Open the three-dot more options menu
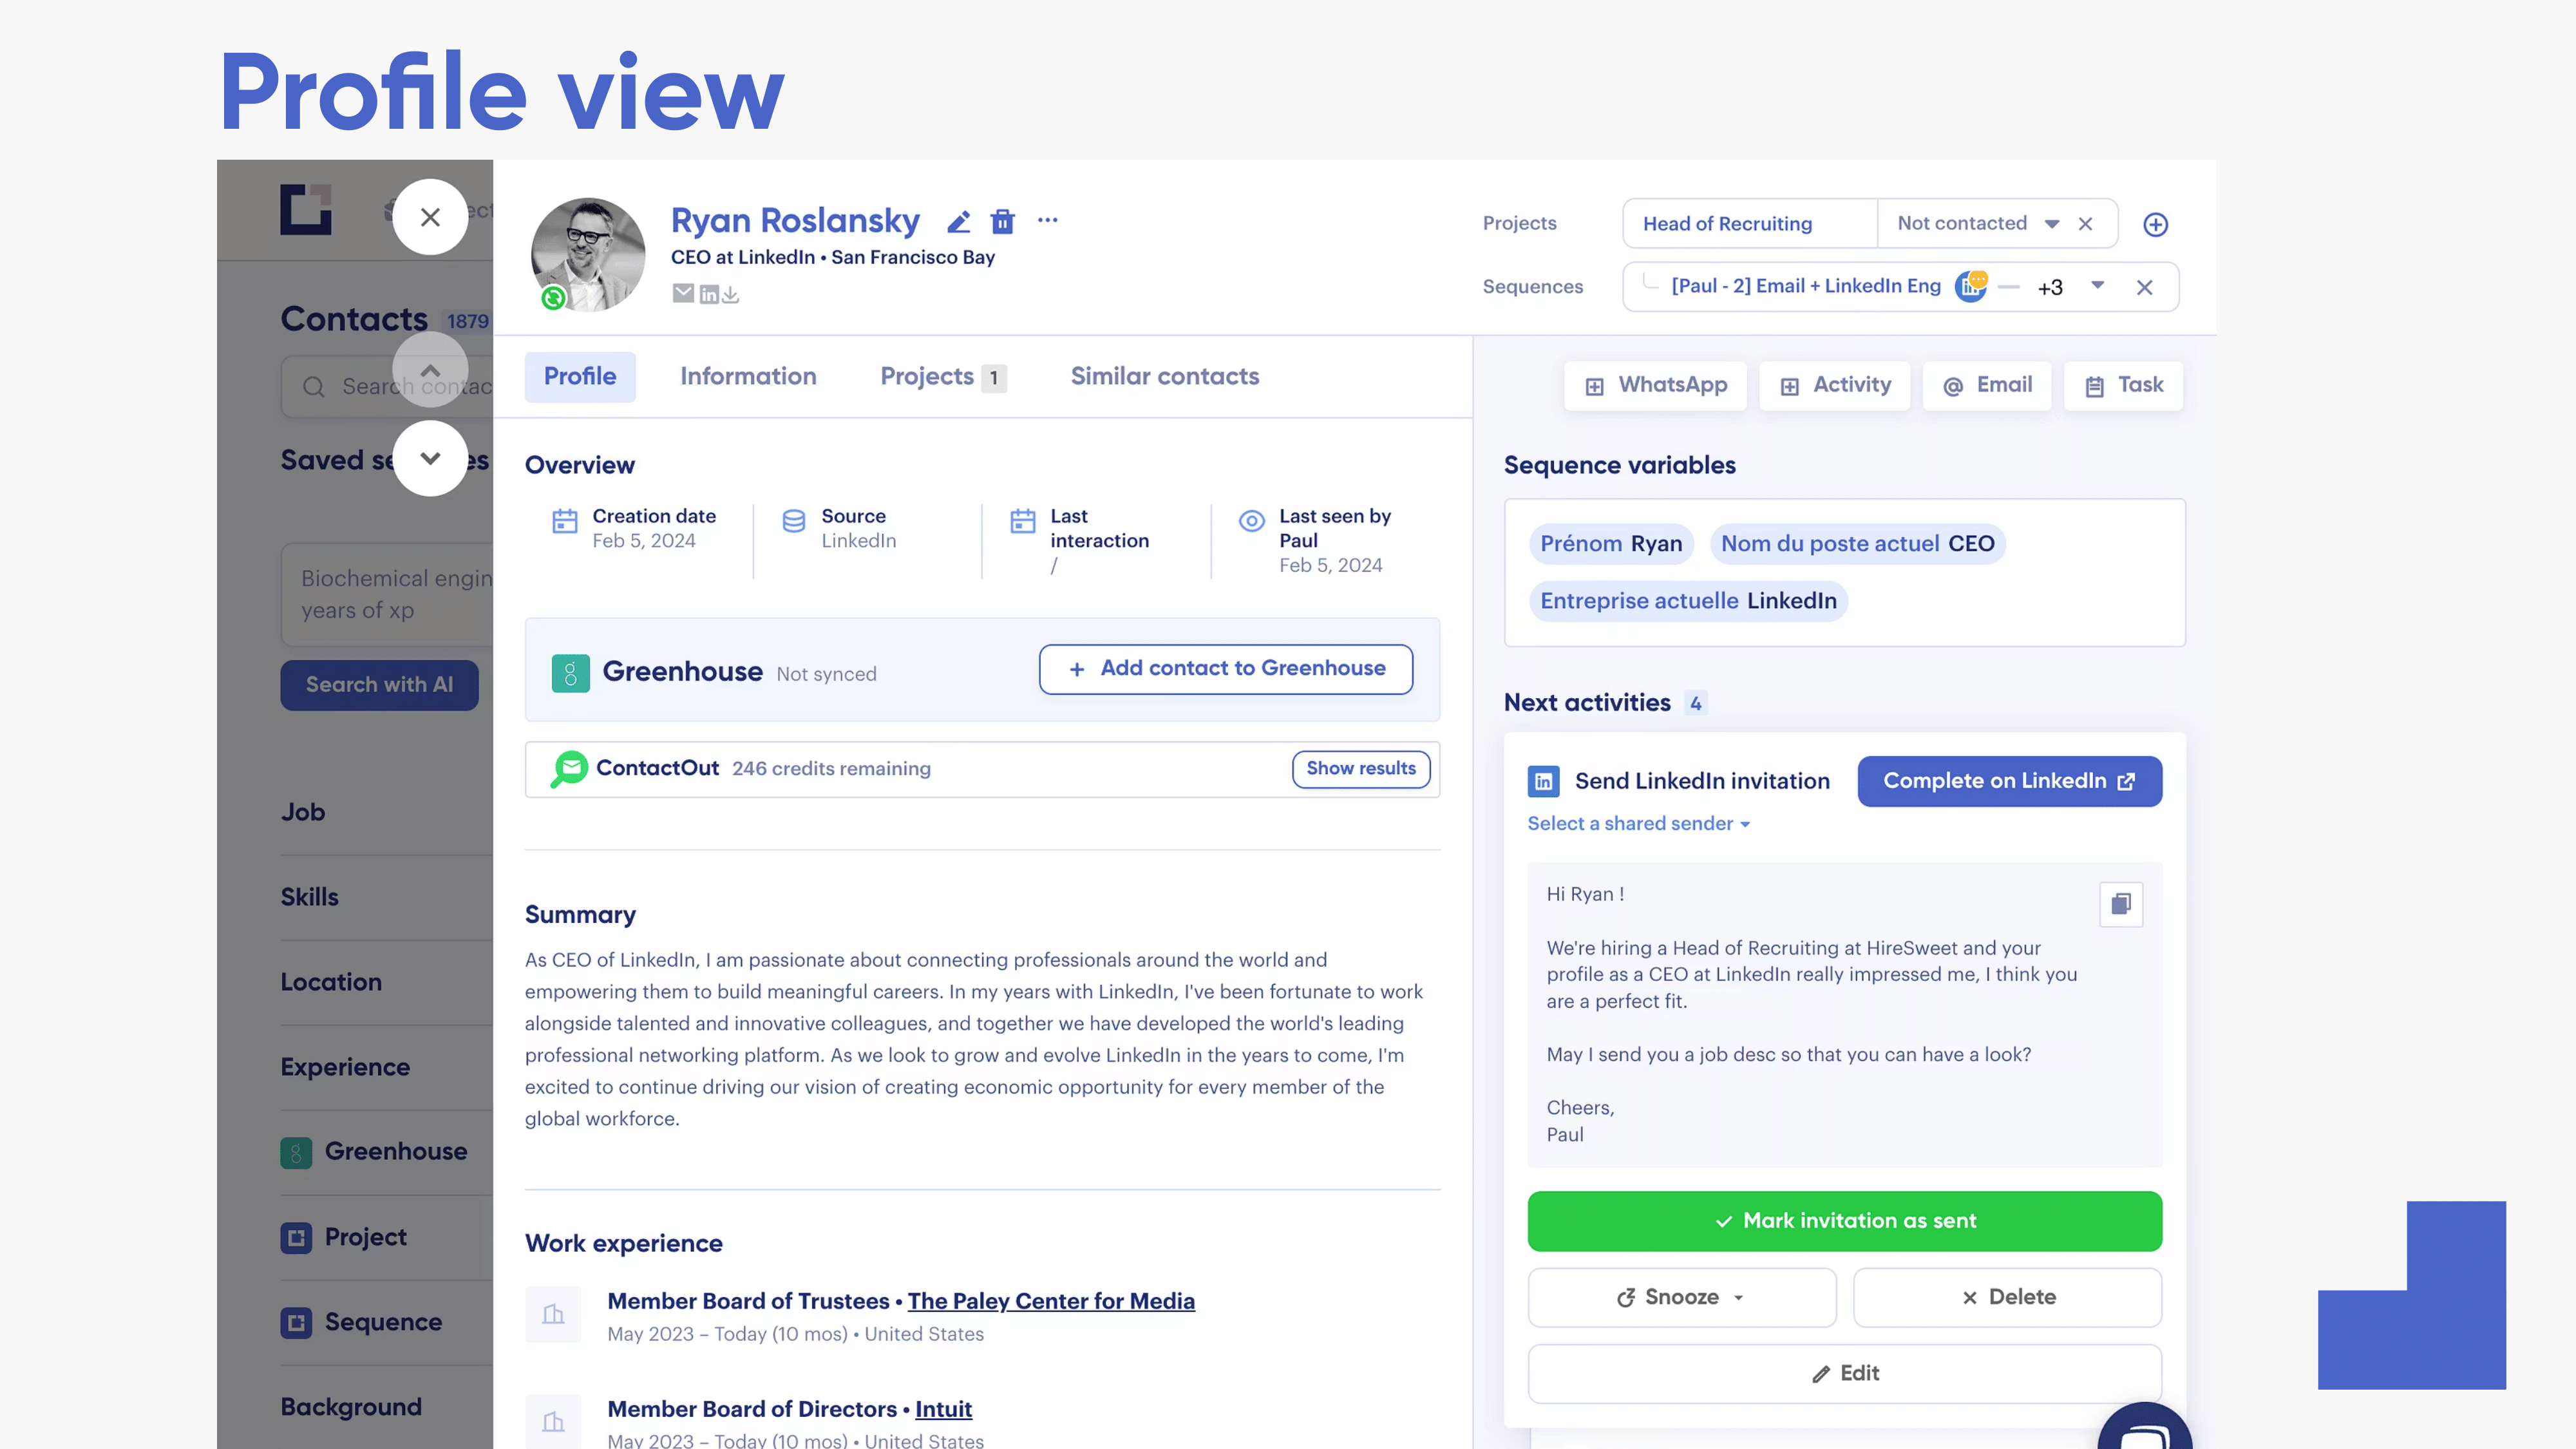The width and height of the screenshot is (2576, 1449). pos(1047,220)
